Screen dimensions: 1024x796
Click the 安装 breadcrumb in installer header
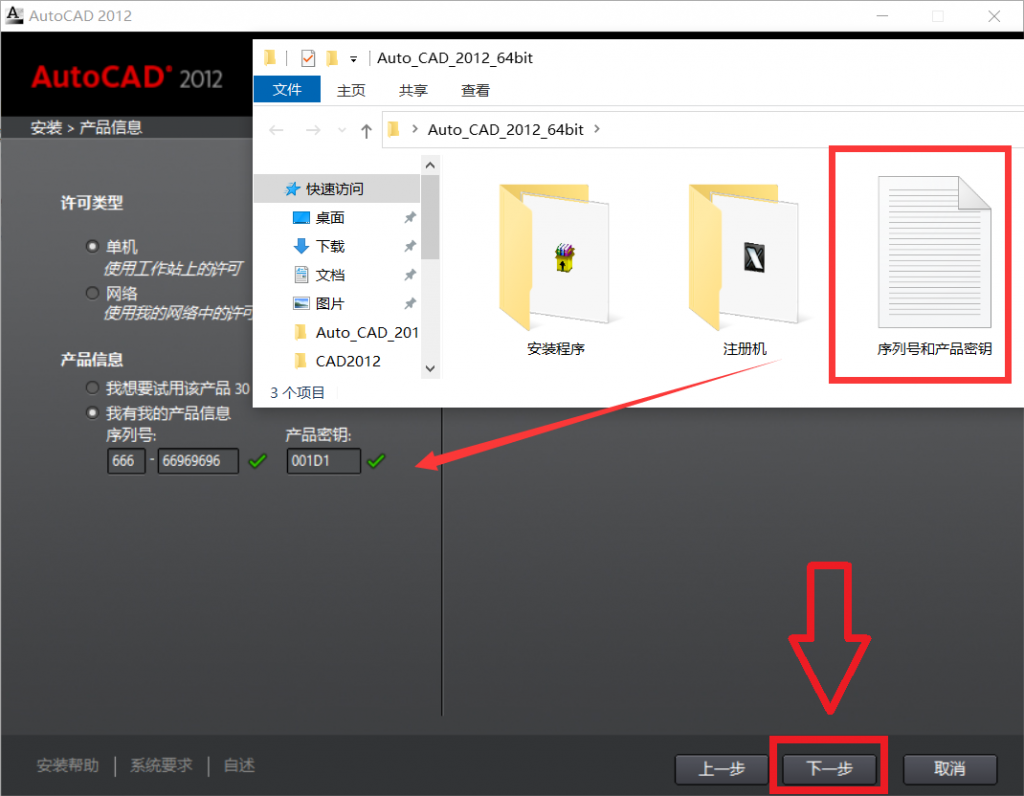[46, 127]
